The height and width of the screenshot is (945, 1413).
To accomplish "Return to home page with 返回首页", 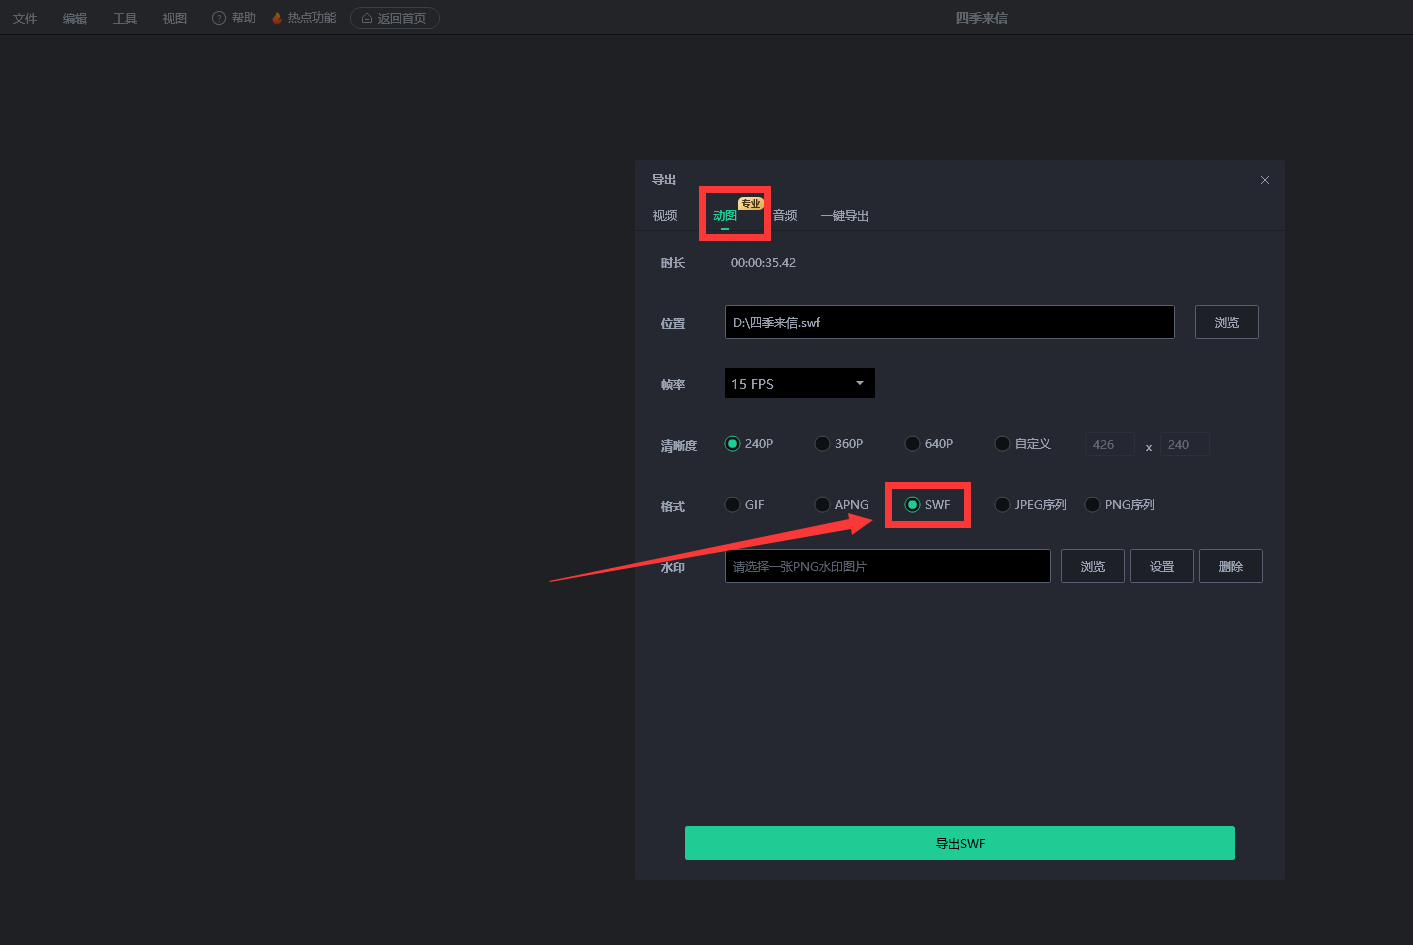I will click(395, 18).
